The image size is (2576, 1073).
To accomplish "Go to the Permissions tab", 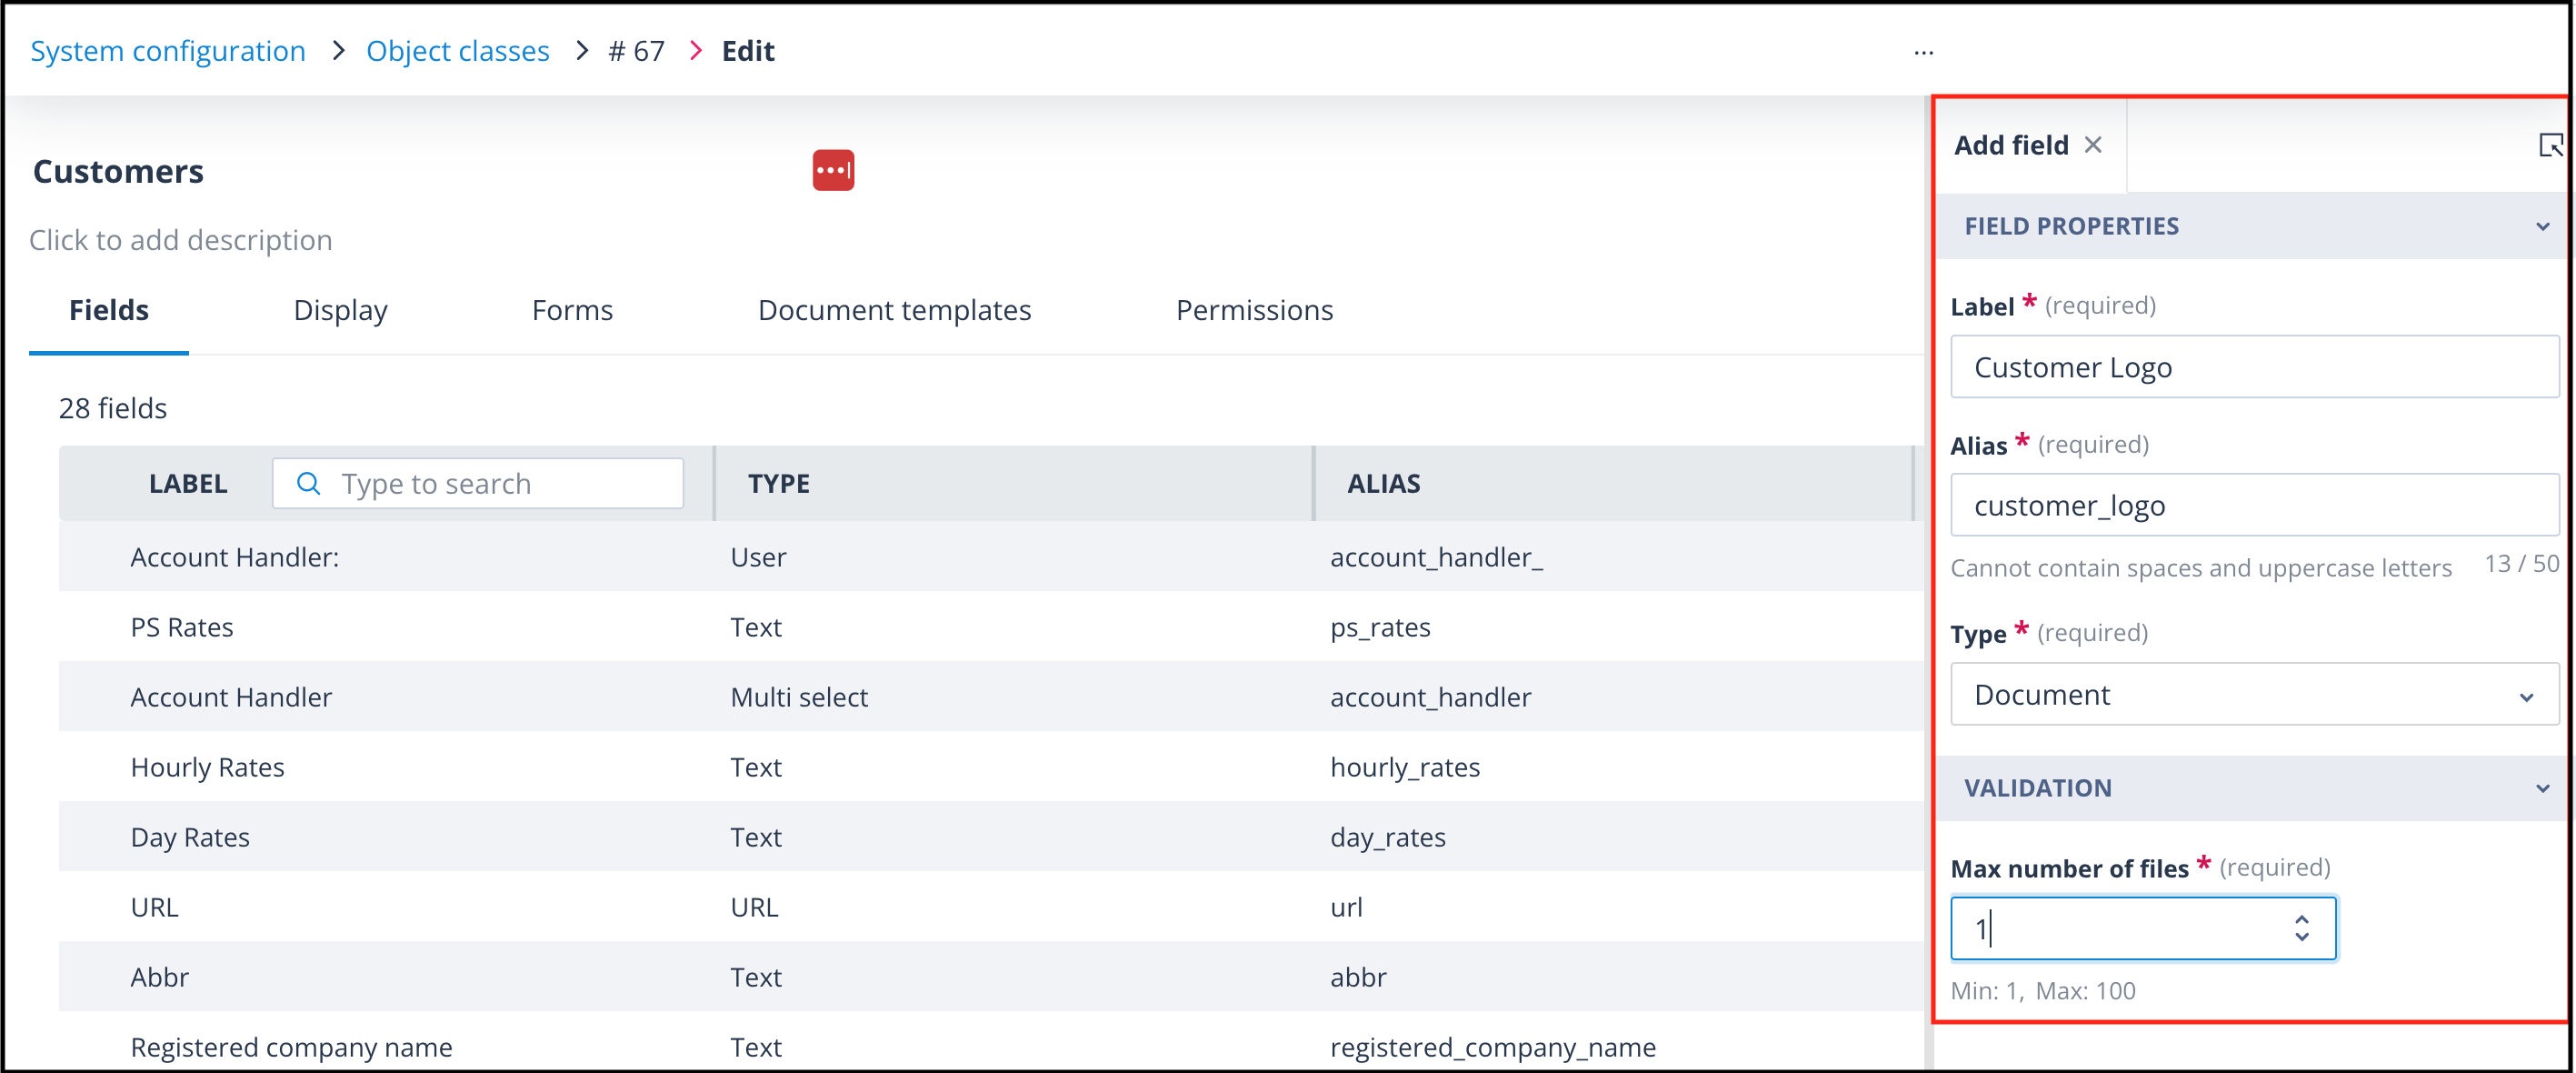I will [1254, 310].
